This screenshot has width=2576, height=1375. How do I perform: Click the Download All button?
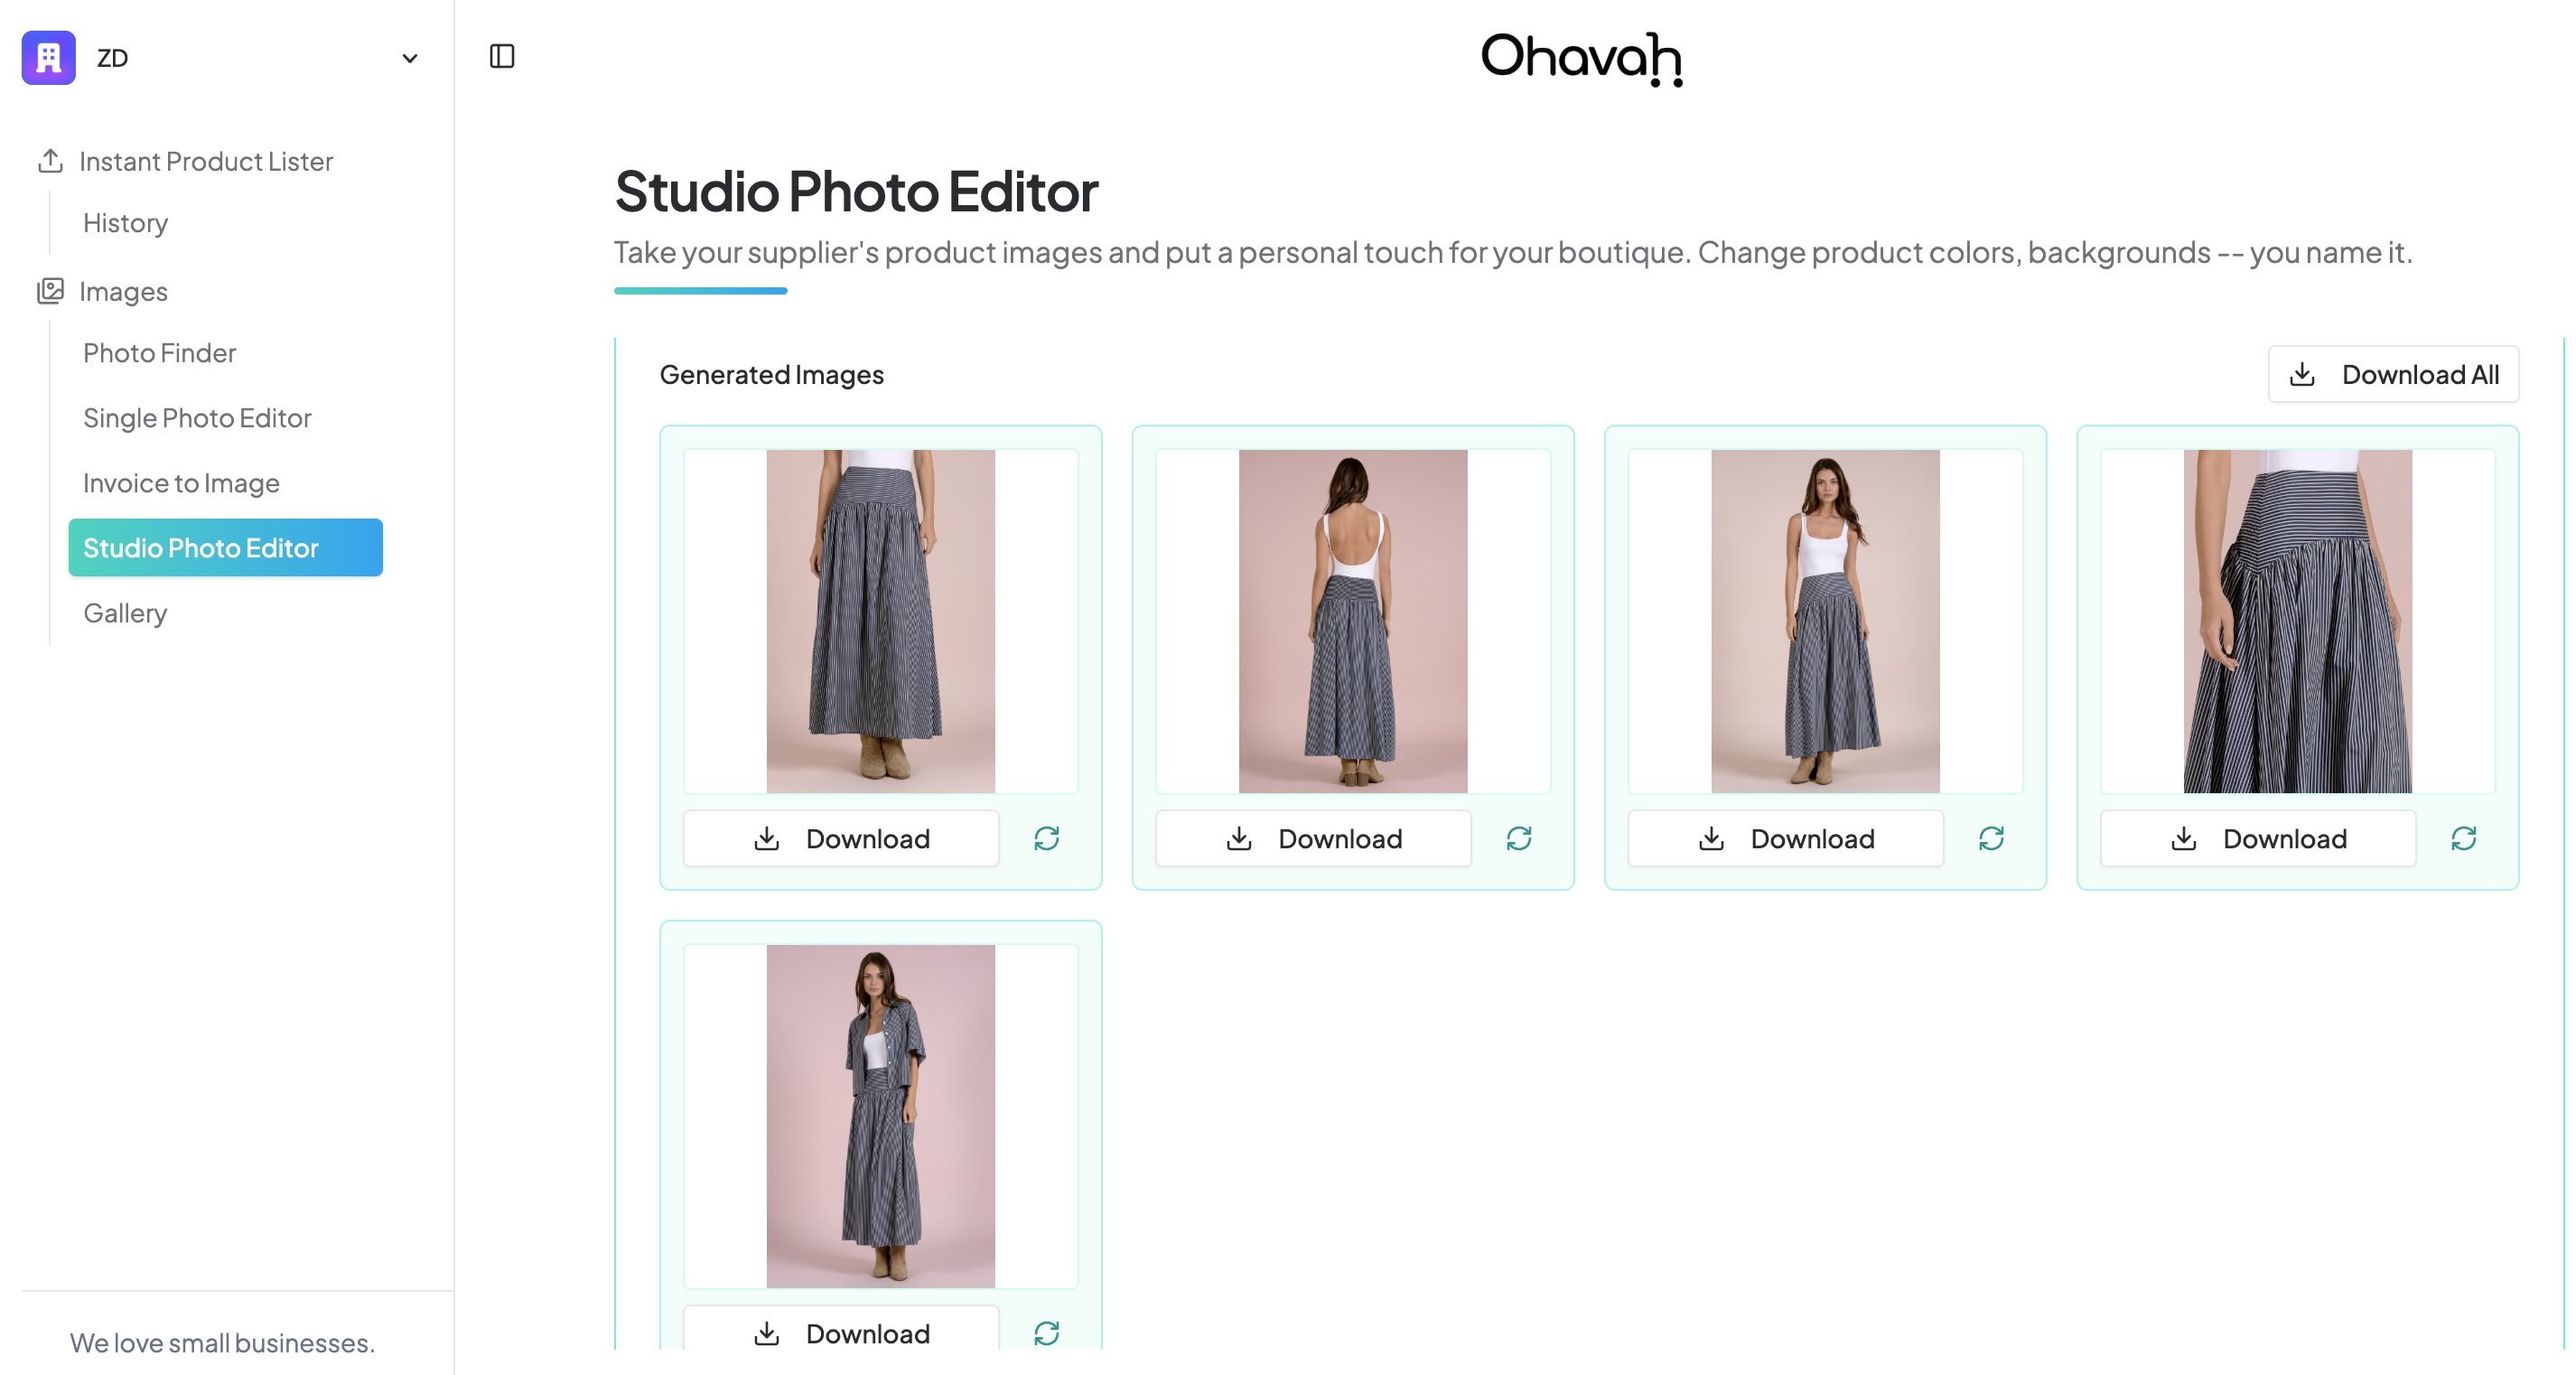(x=2392, y=374)
